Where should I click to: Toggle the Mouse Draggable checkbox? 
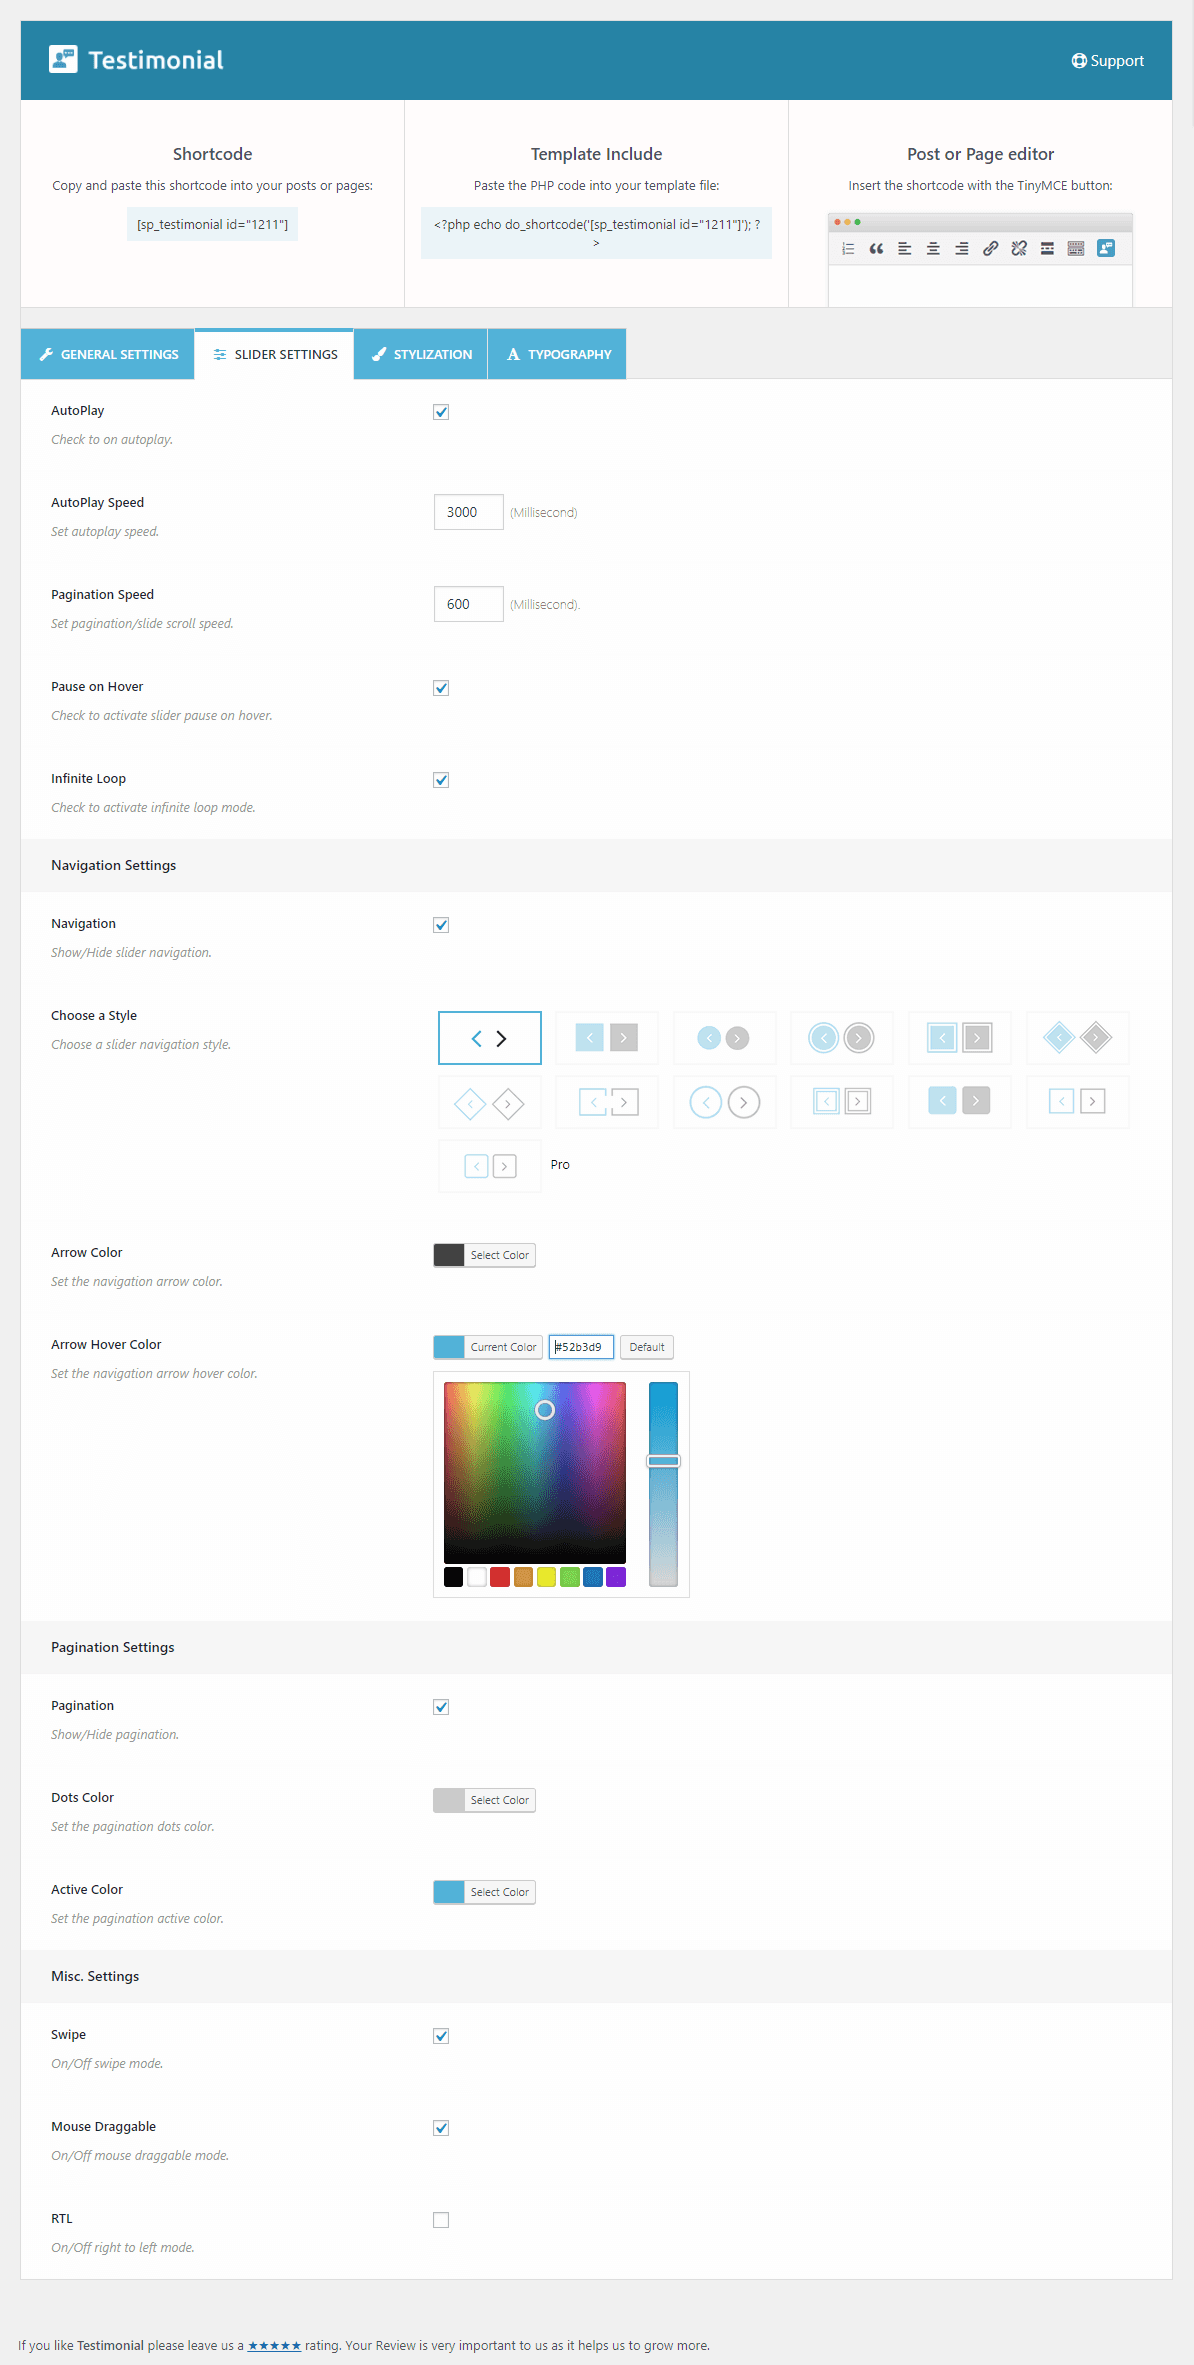(x=441, y=2128)
